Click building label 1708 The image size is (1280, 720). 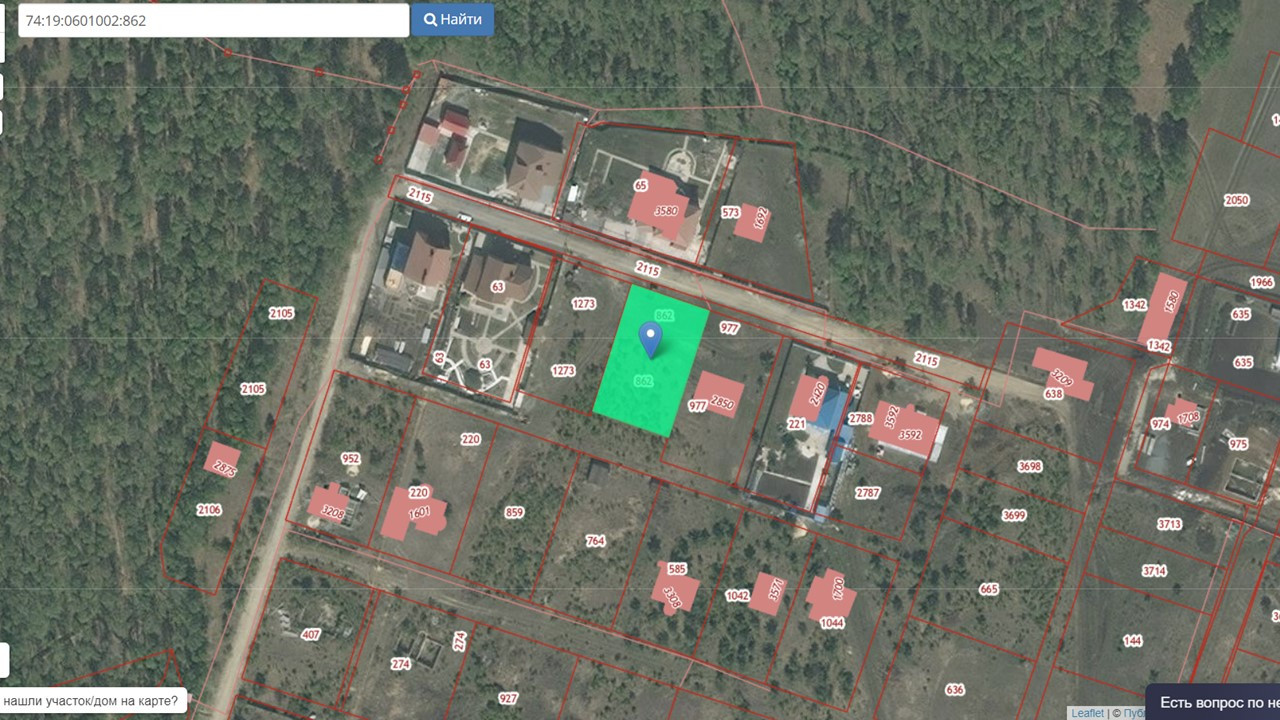coord(1188,417)
